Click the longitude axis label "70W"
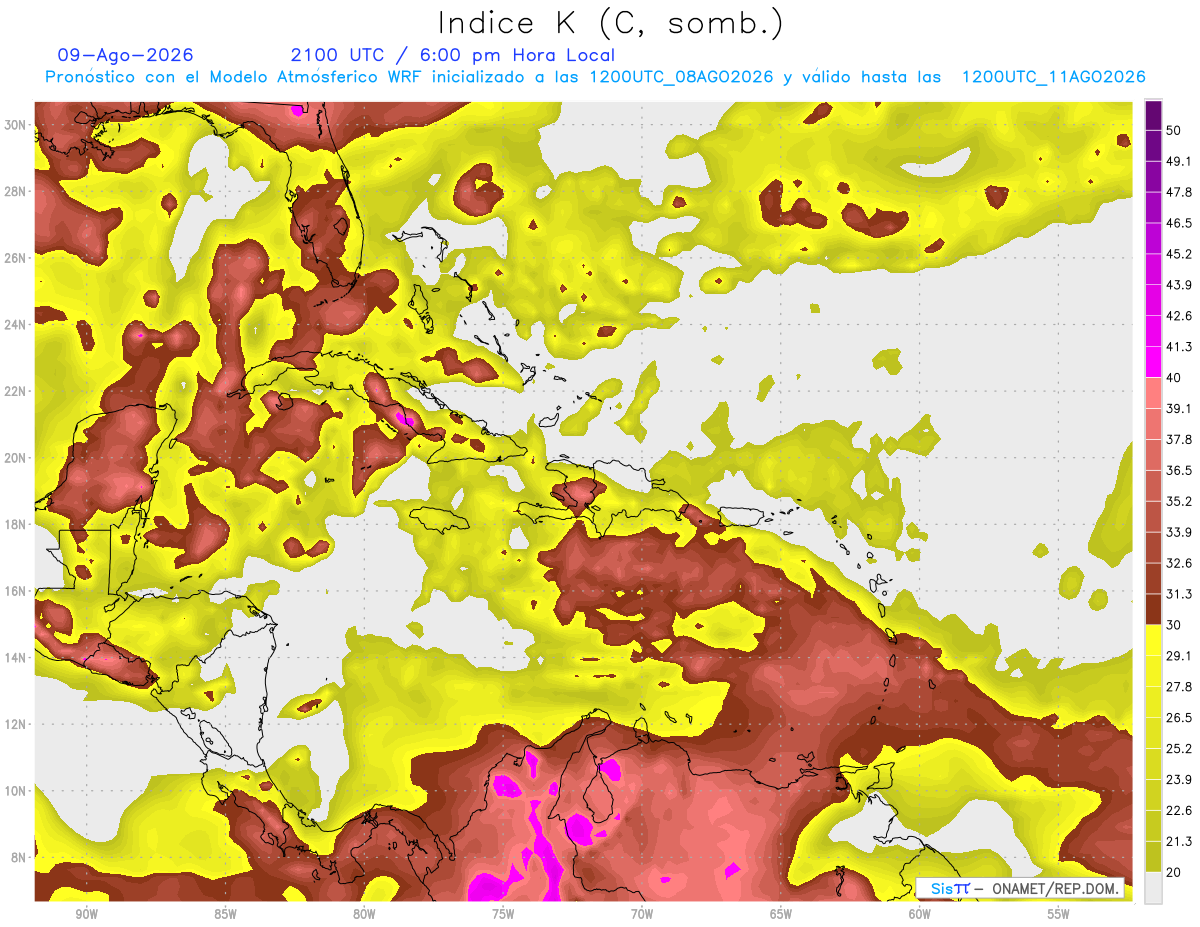Screen dimensions: 1200x927 point(642,915)
